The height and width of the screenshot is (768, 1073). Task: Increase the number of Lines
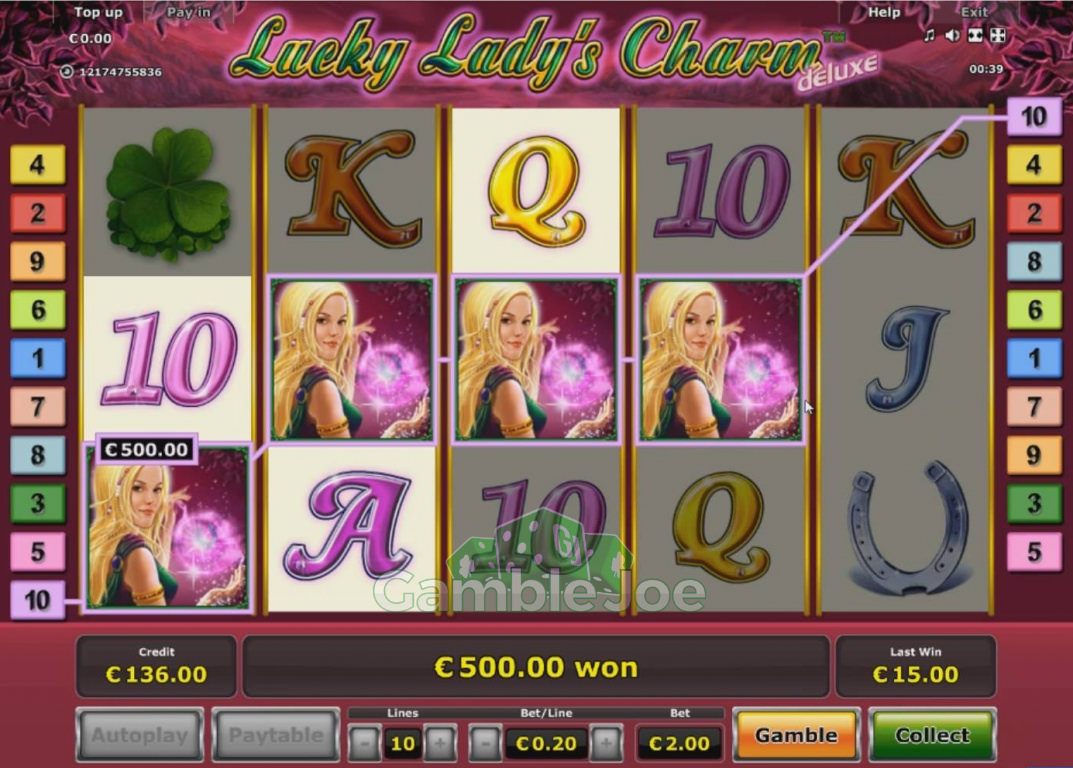pos(440,743)
